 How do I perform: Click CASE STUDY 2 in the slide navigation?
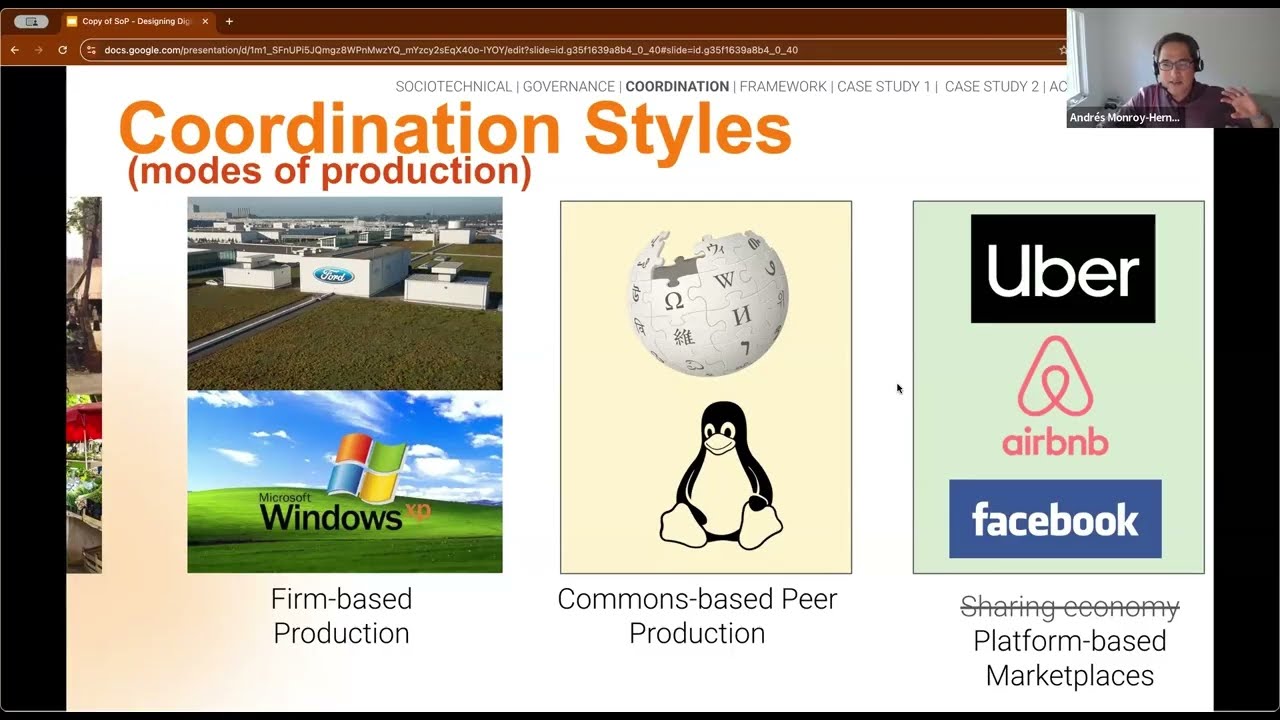click(992, 87)
